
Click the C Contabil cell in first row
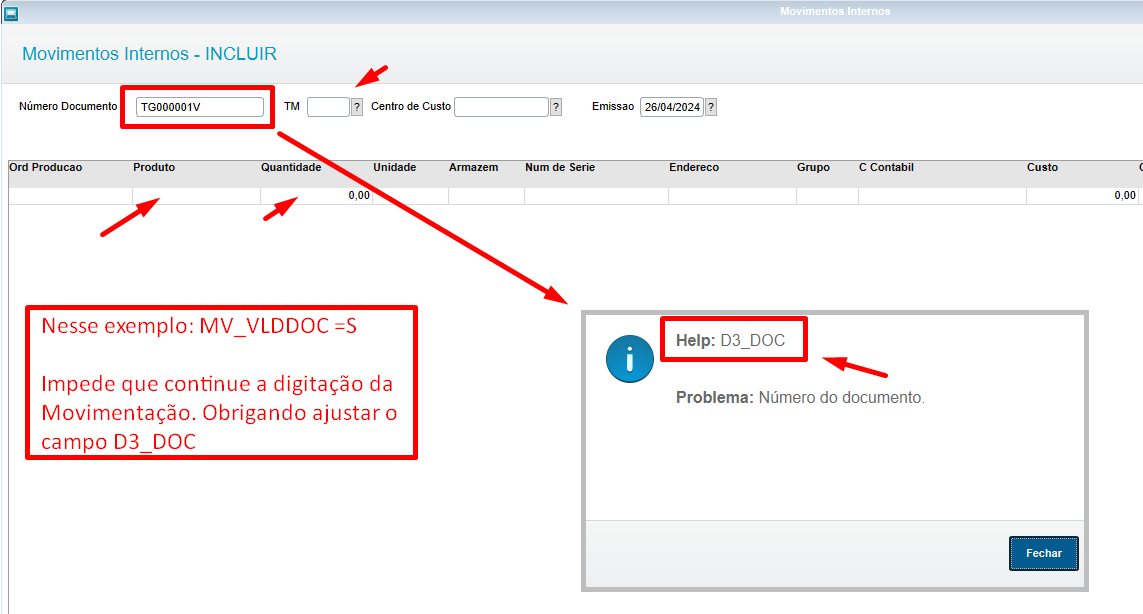point(942,195)
